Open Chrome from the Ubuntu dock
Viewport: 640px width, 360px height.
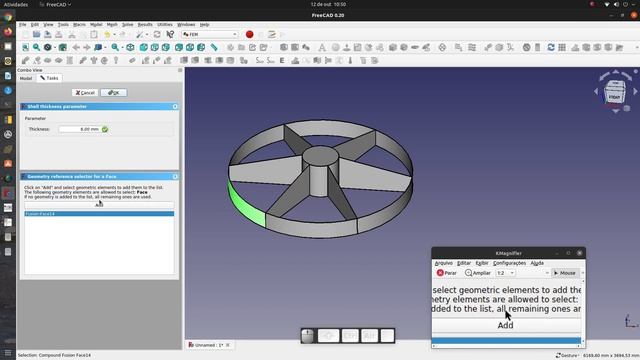coord(8,17)
